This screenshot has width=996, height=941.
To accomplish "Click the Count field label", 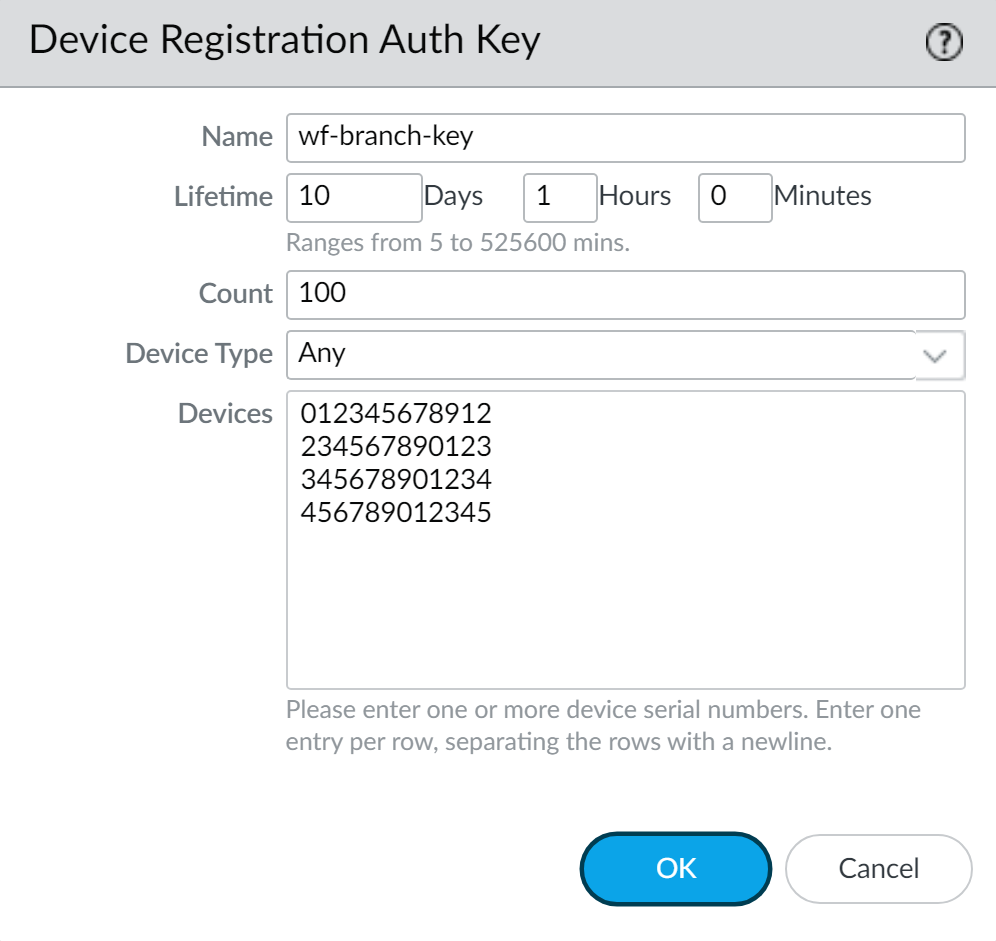I will point(235,294).
